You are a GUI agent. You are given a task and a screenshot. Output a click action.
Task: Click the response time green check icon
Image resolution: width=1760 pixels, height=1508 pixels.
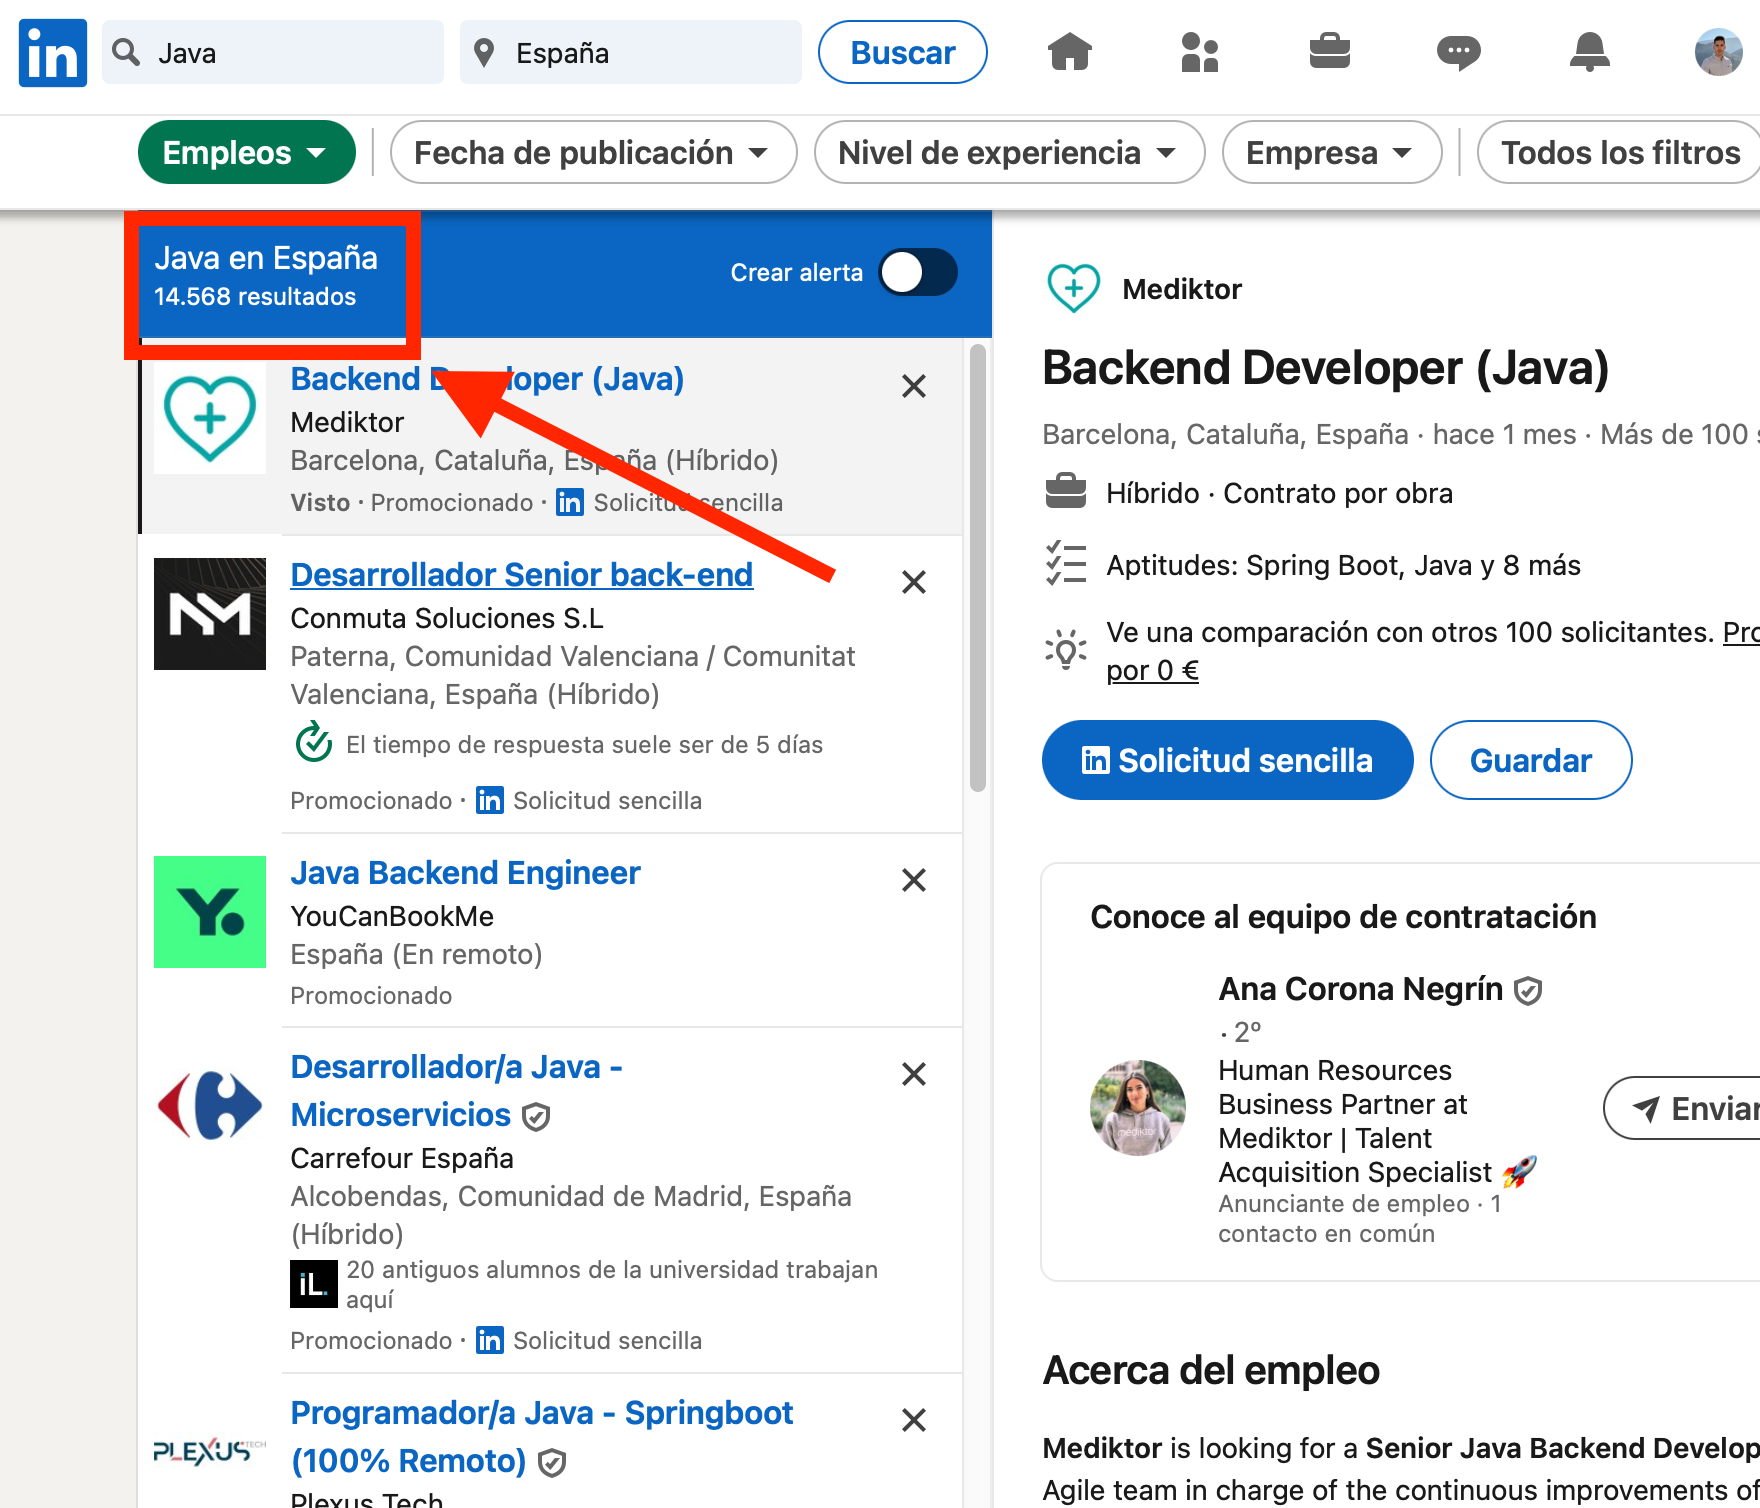click(314, 742)
